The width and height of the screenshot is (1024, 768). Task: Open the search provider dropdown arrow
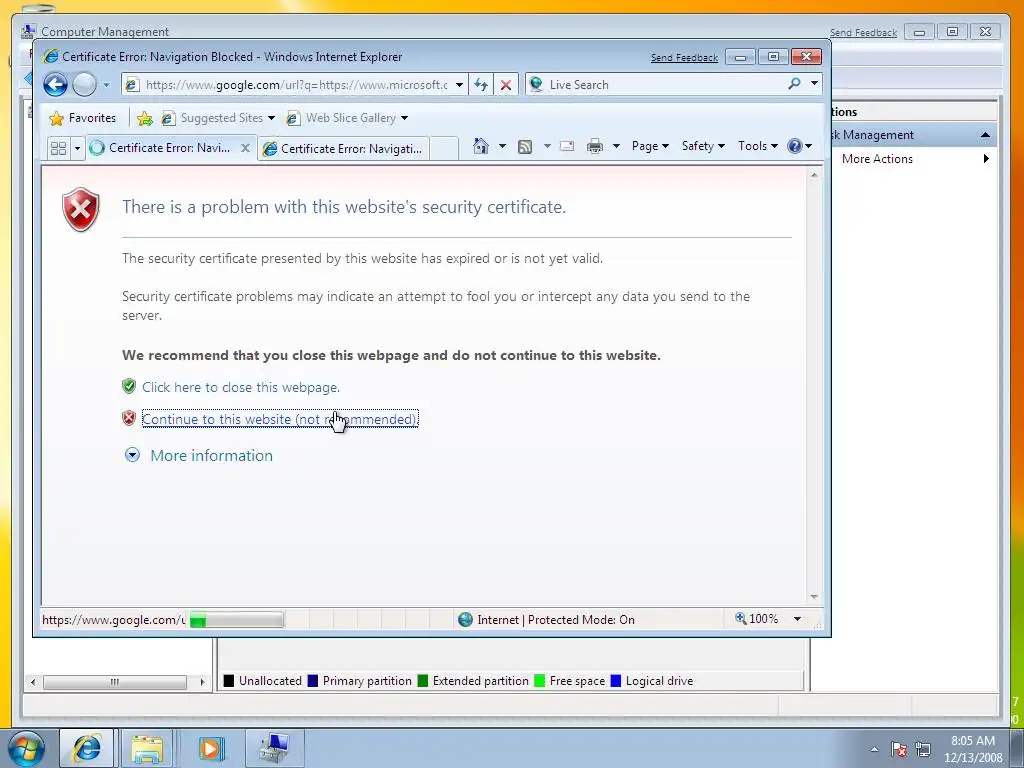coord(814,84)
